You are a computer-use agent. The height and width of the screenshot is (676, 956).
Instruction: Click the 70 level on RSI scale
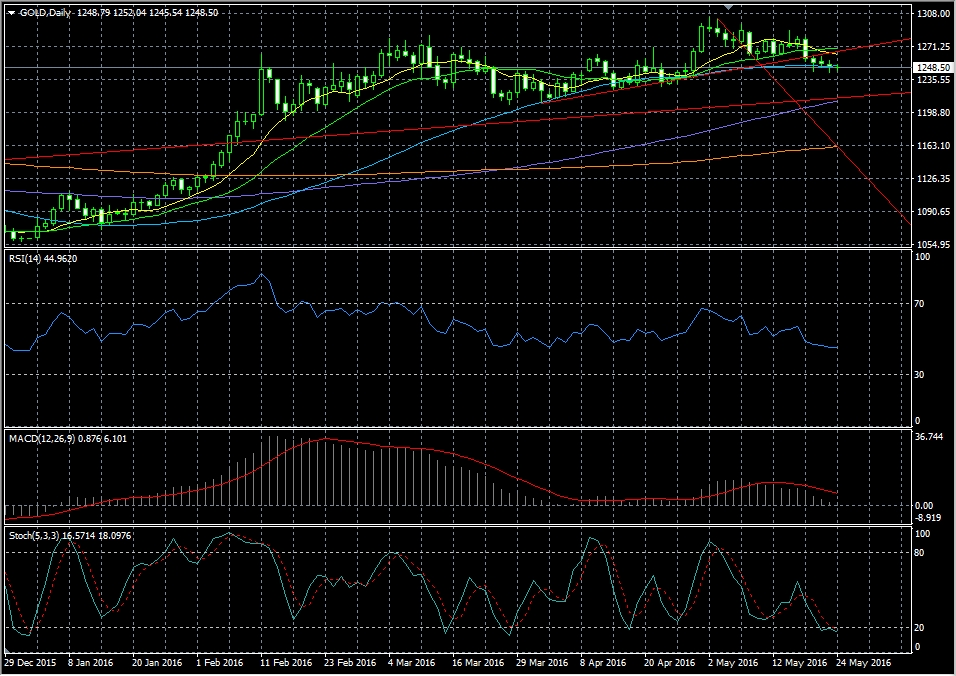click(x=921, y=303)
